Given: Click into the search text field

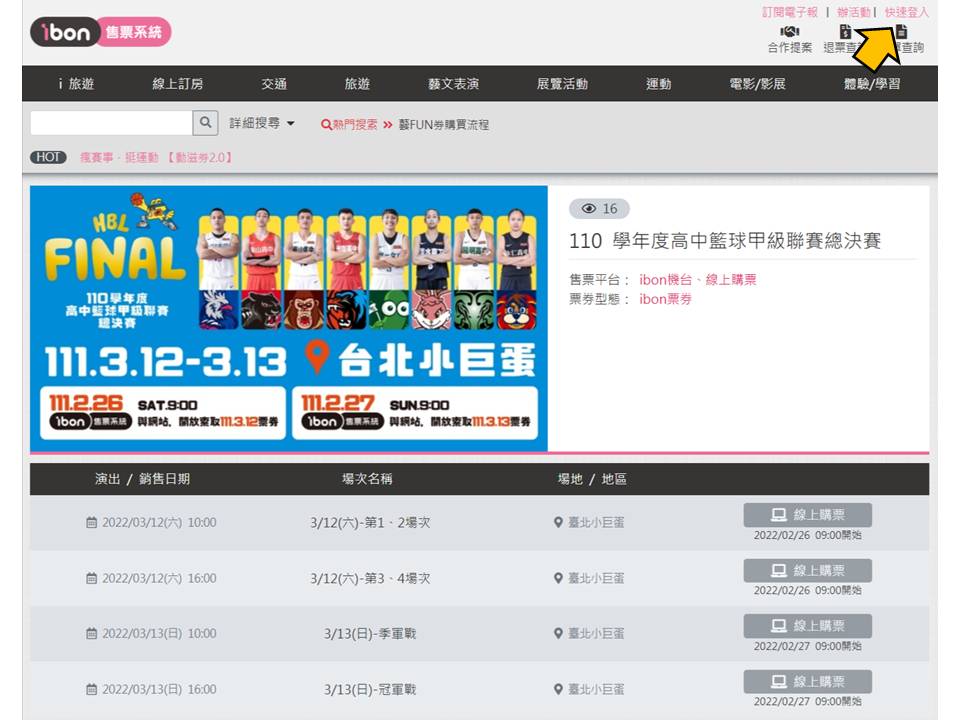Looking at the screenshot, I should click(x=111, y=123).
